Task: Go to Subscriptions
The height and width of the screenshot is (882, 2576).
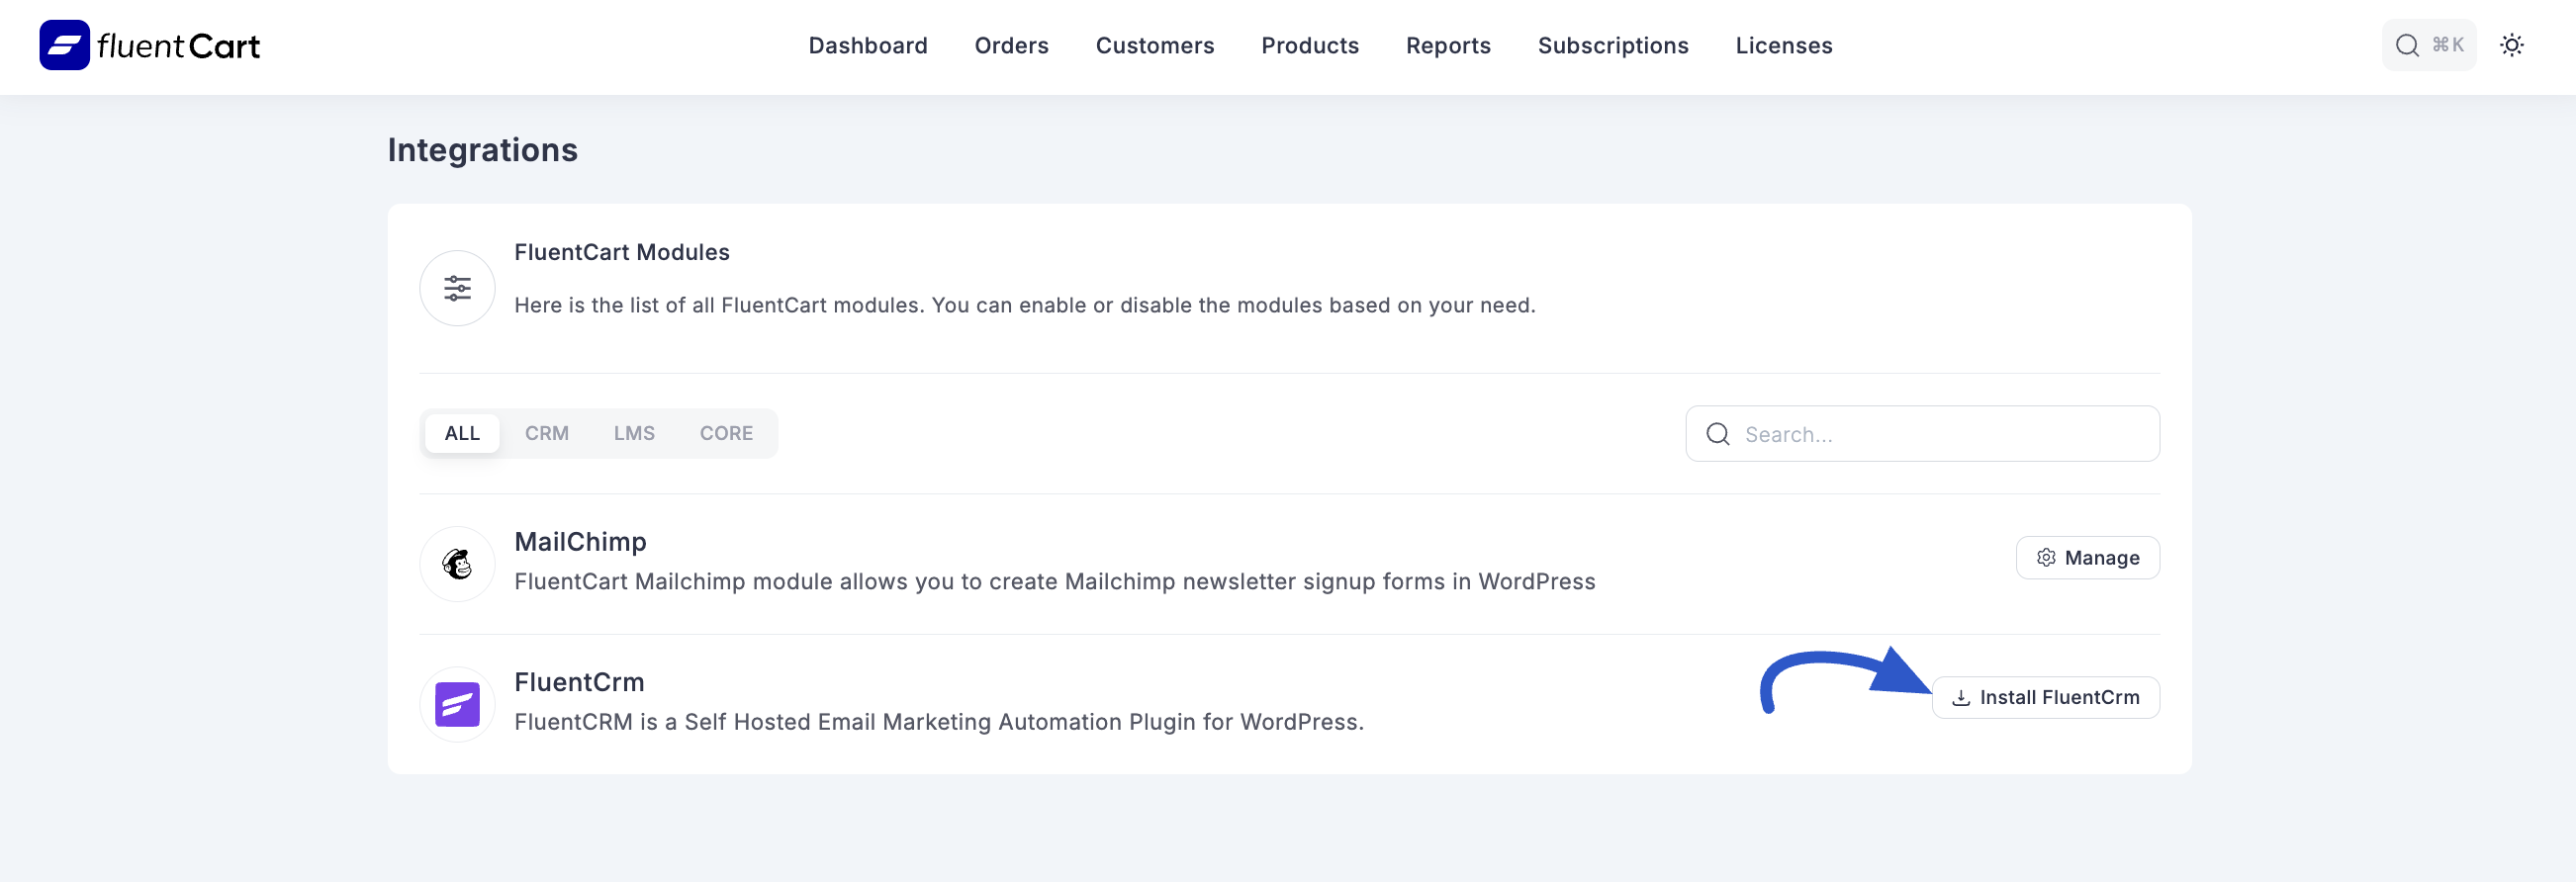Action: pos(1612,46)
